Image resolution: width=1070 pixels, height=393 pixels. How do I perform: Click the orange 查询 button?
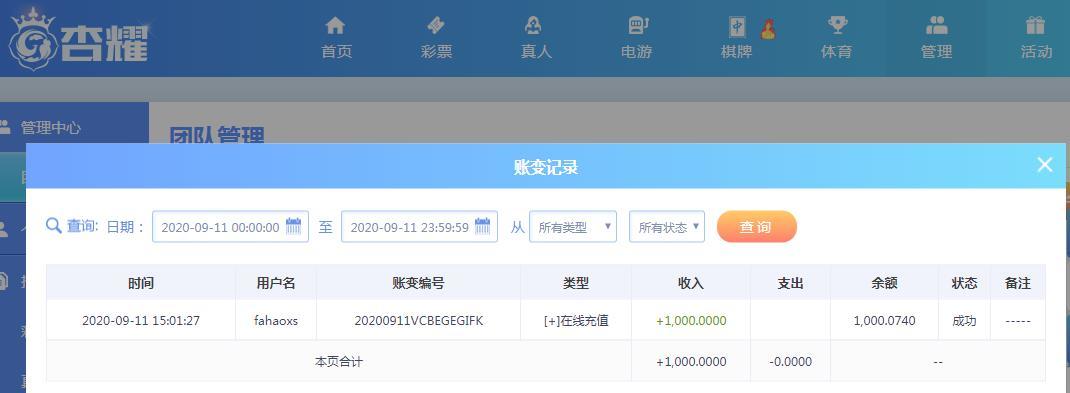[x=756, y=227]
